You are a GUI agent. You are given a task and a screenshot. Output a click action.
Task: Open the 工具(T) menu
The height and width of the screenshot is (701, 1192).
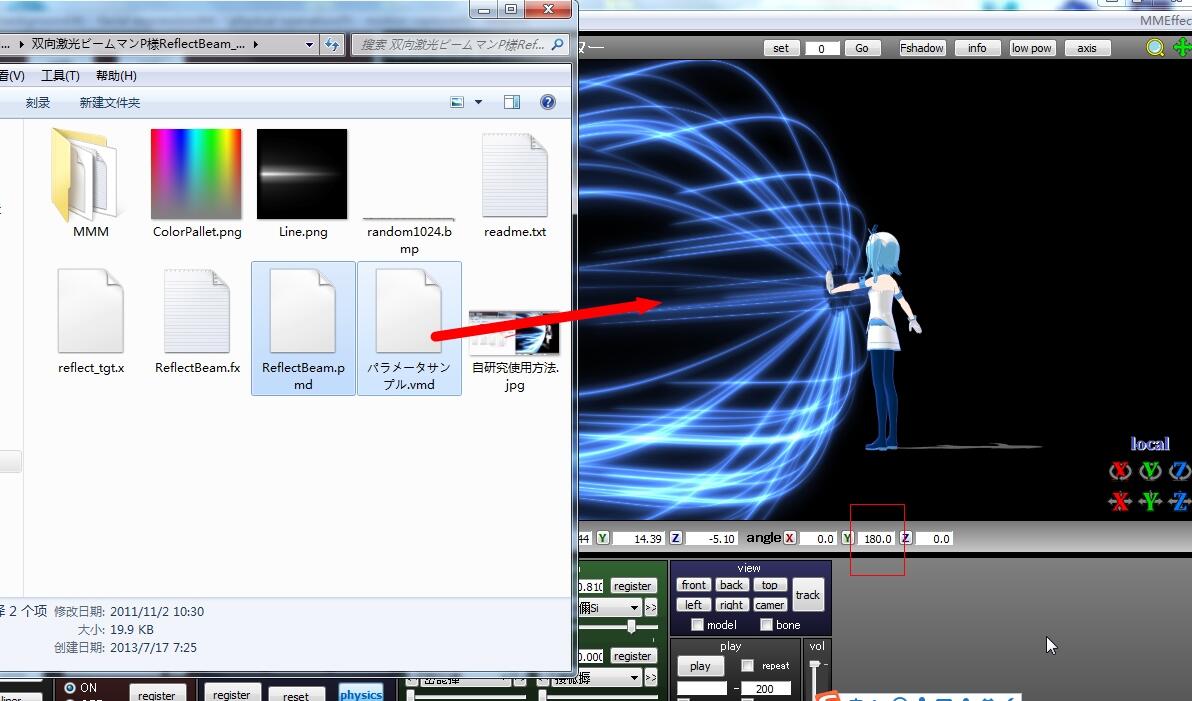coord(60,75)
